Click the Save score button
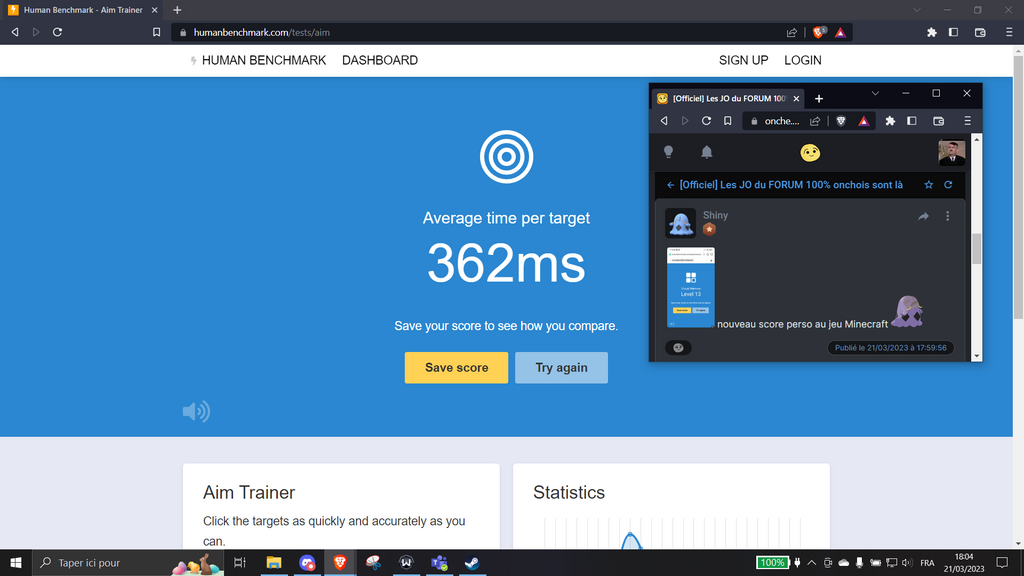The image size is (1024, 576). click(x=456, y=368)
